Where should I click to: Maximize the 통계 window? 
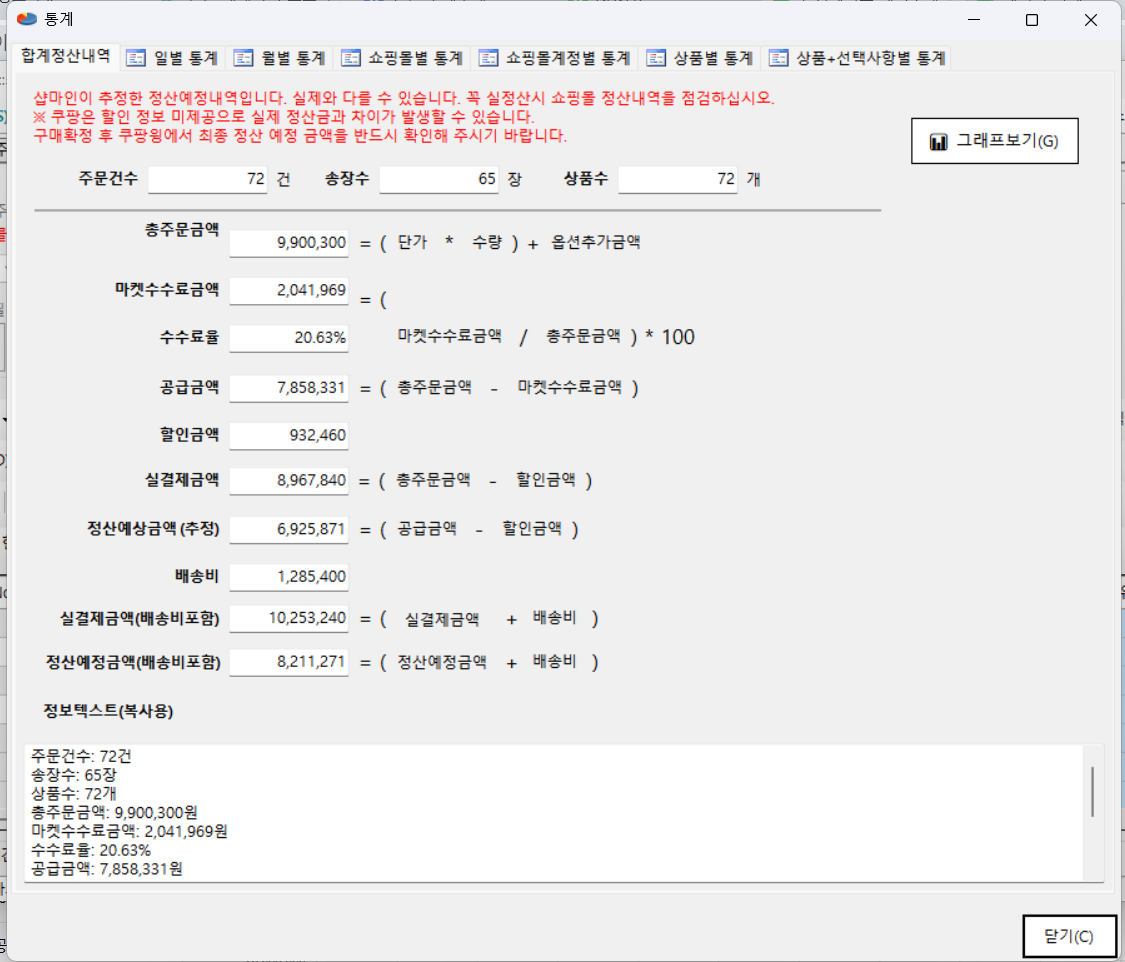1032,20
